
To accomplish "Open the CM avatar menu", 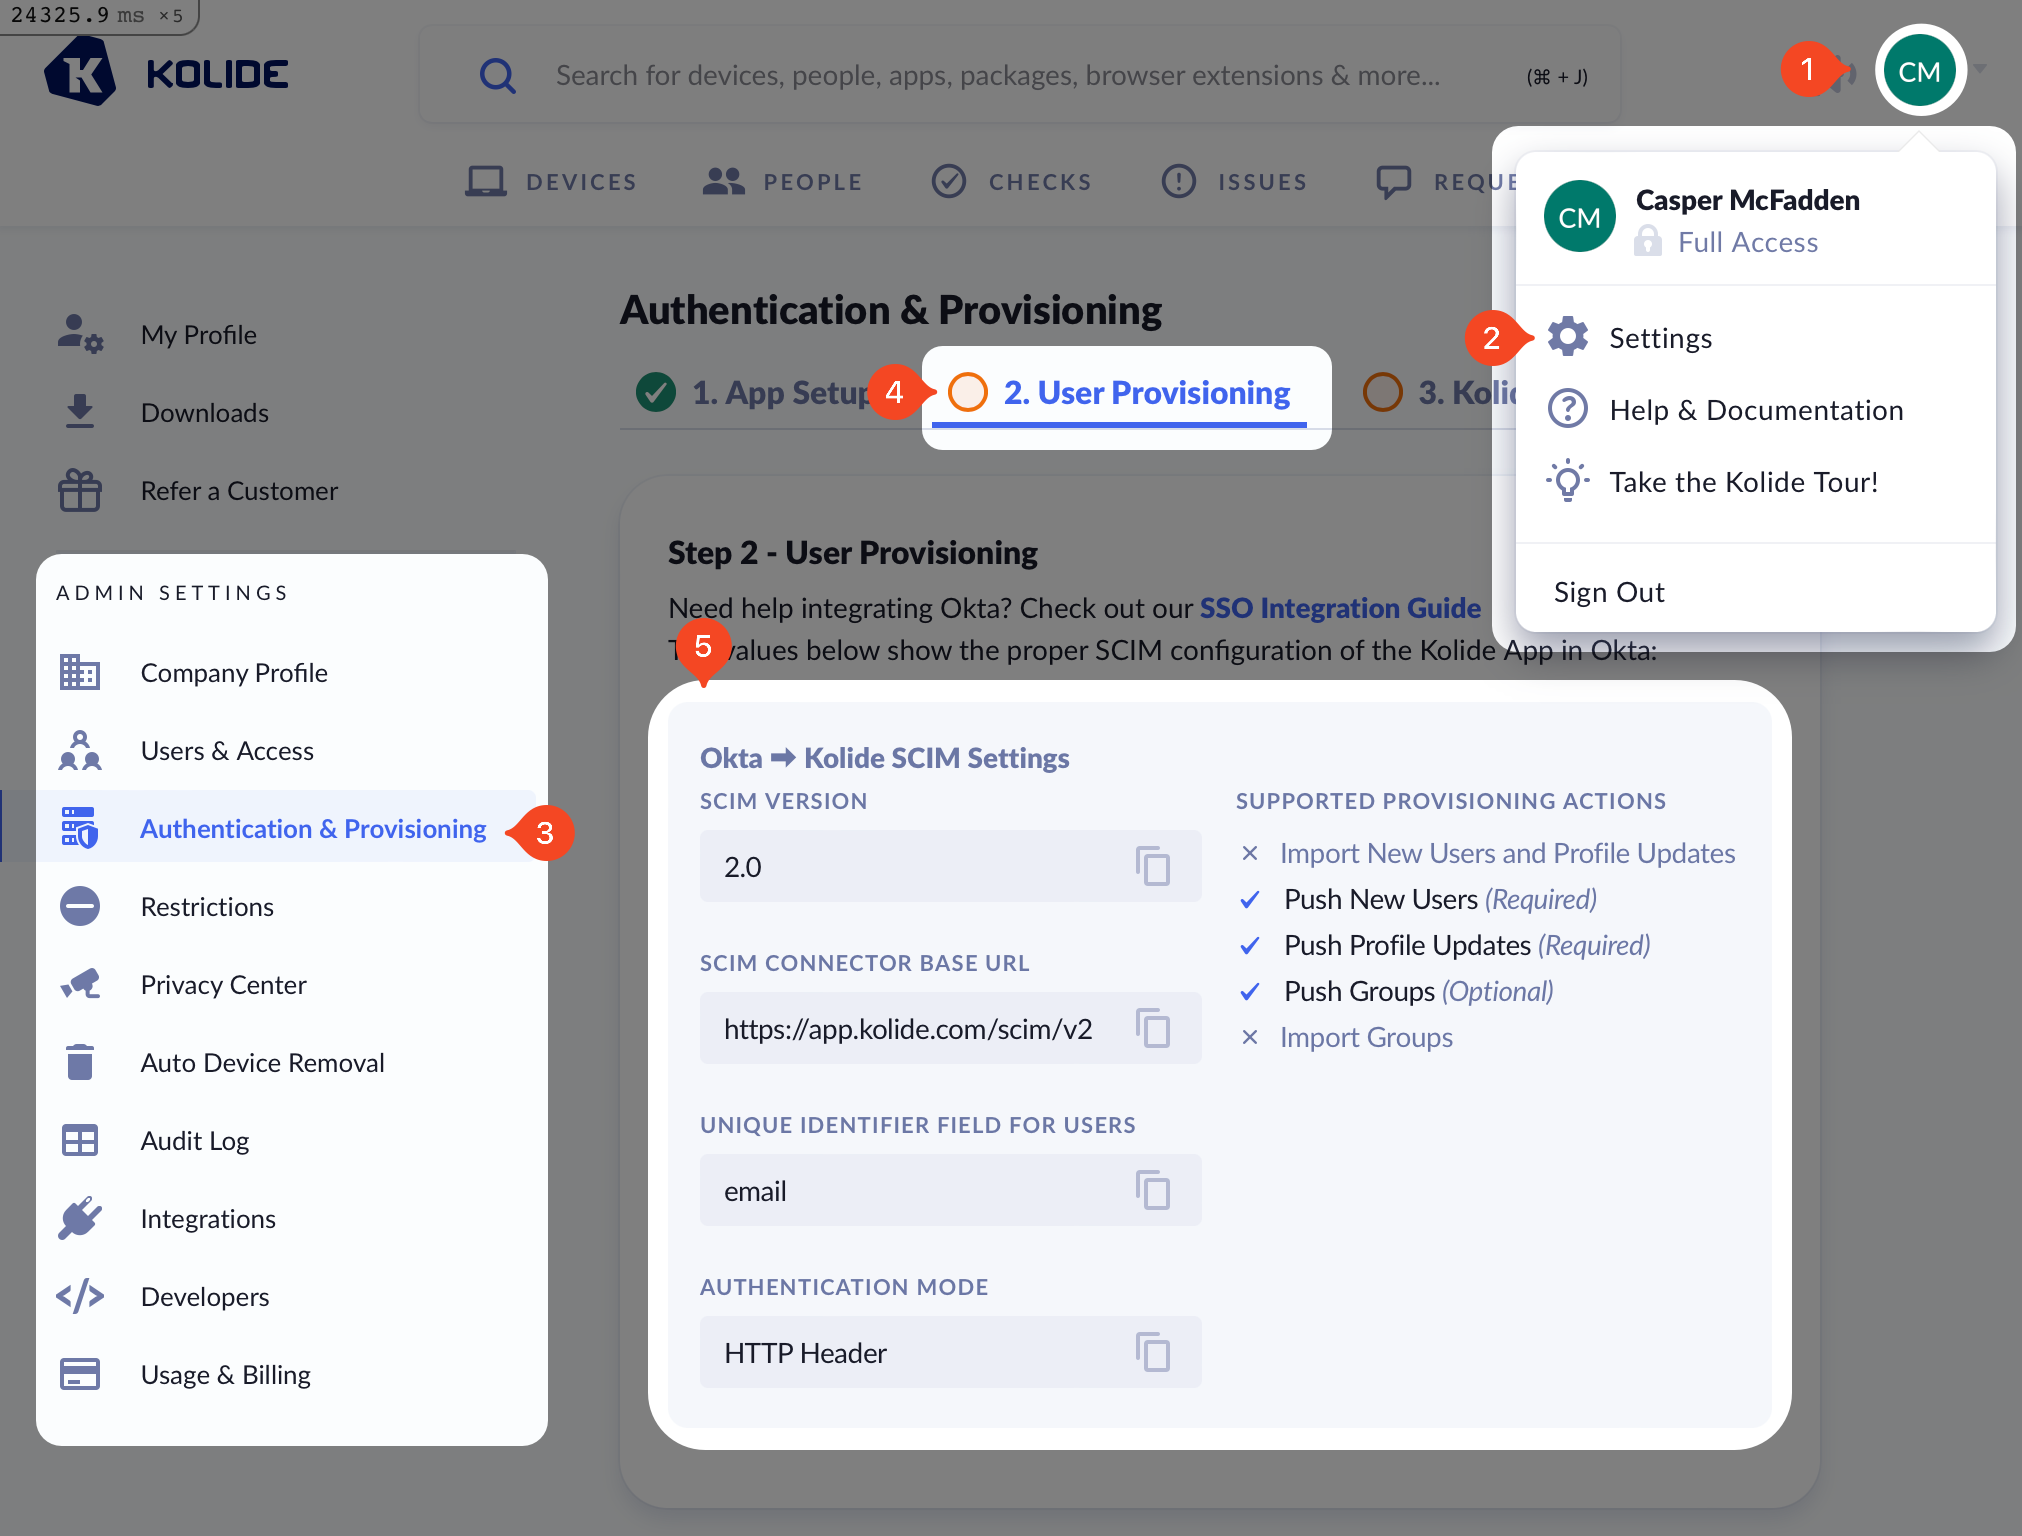I will (1919, 71).
